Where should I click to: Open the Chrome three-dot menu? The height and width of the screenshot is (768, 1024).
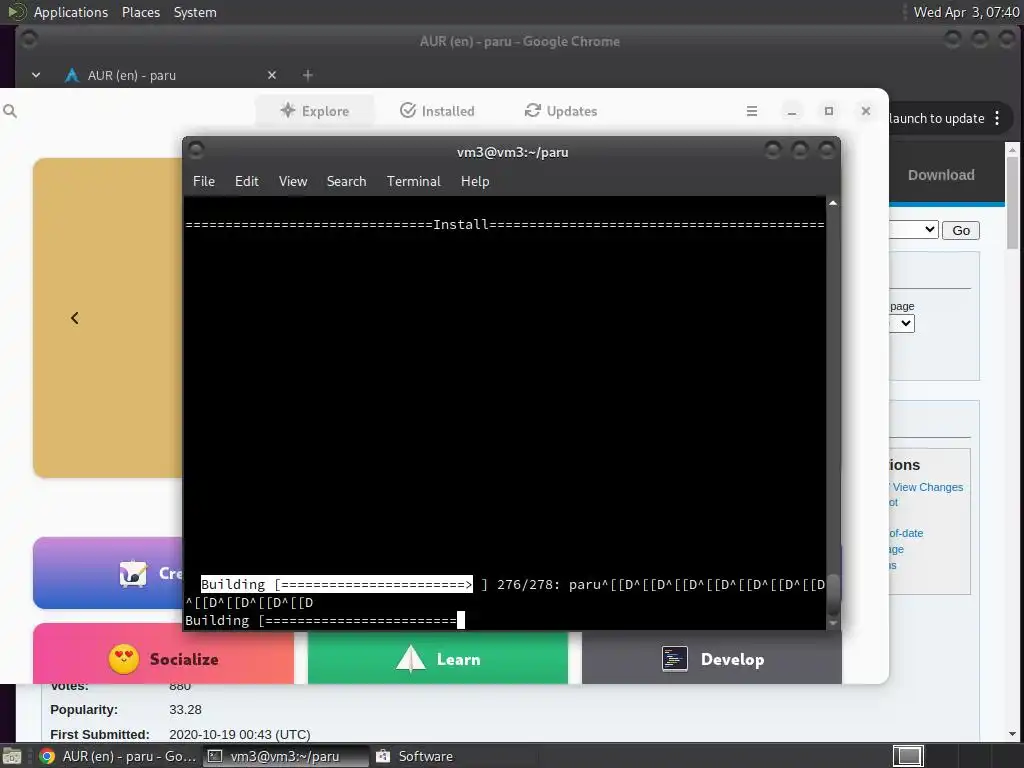(x=997, y=118)
